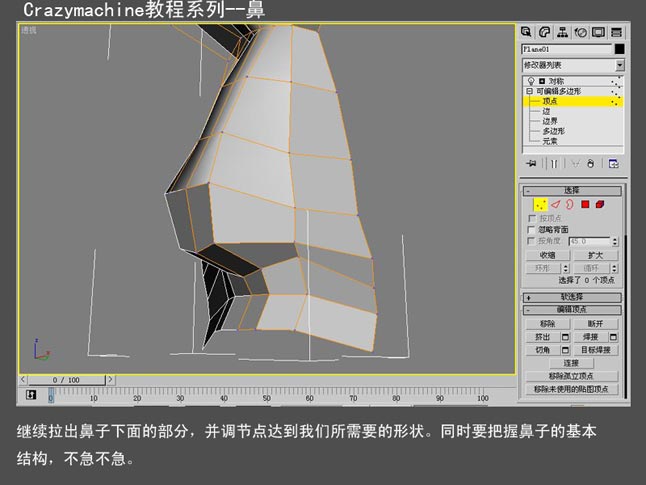Image resolution: width=646 pixels, height=485 pixels.
Task: Click the time slider showing 0 / 100
Action: [66, 380]
